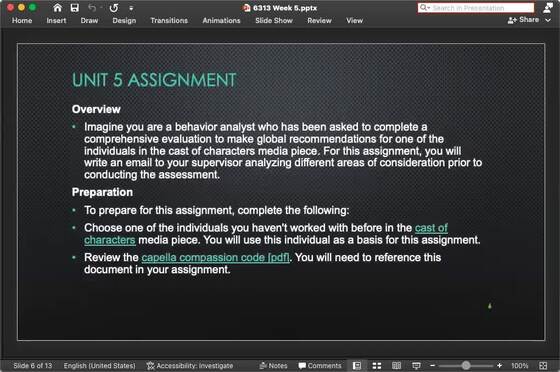
Task: Open the View tab
Action: click(354, 21)
